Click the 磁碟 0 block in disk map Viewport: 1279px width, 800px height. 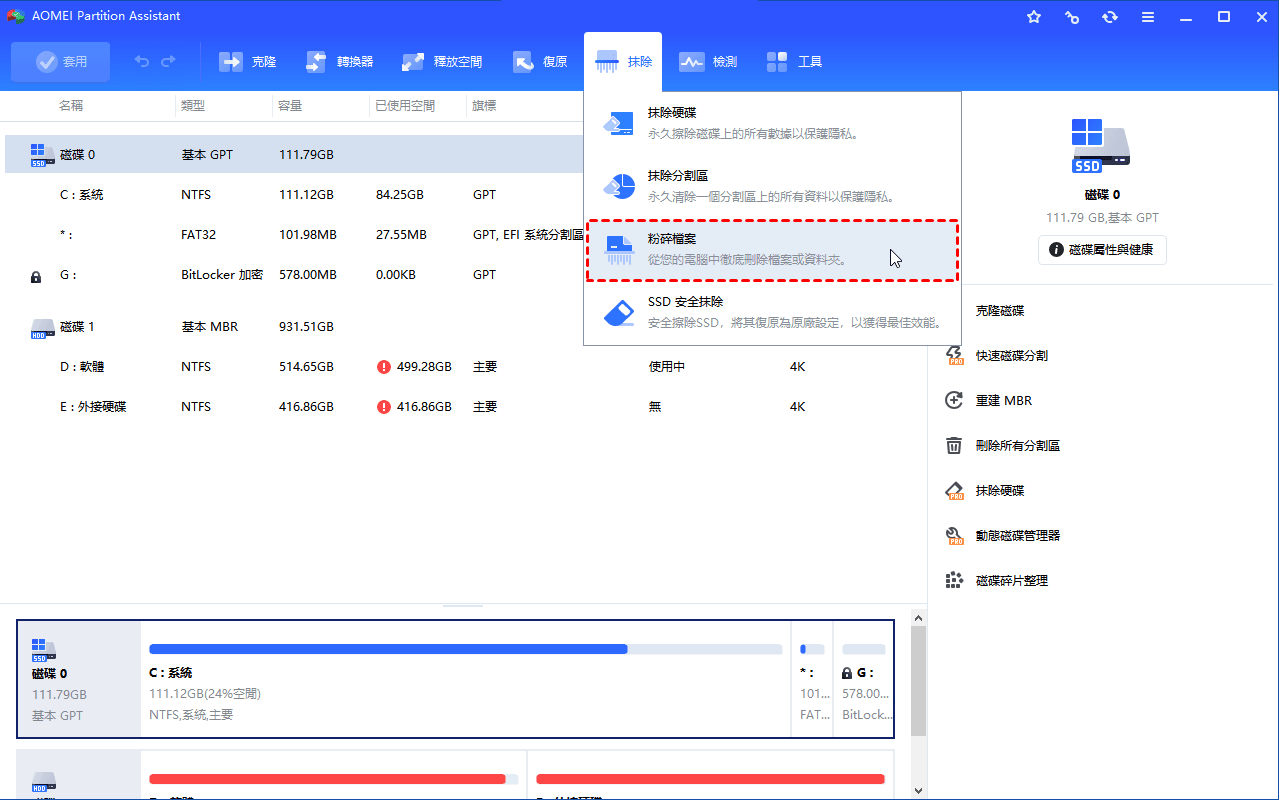coord(80,678)
